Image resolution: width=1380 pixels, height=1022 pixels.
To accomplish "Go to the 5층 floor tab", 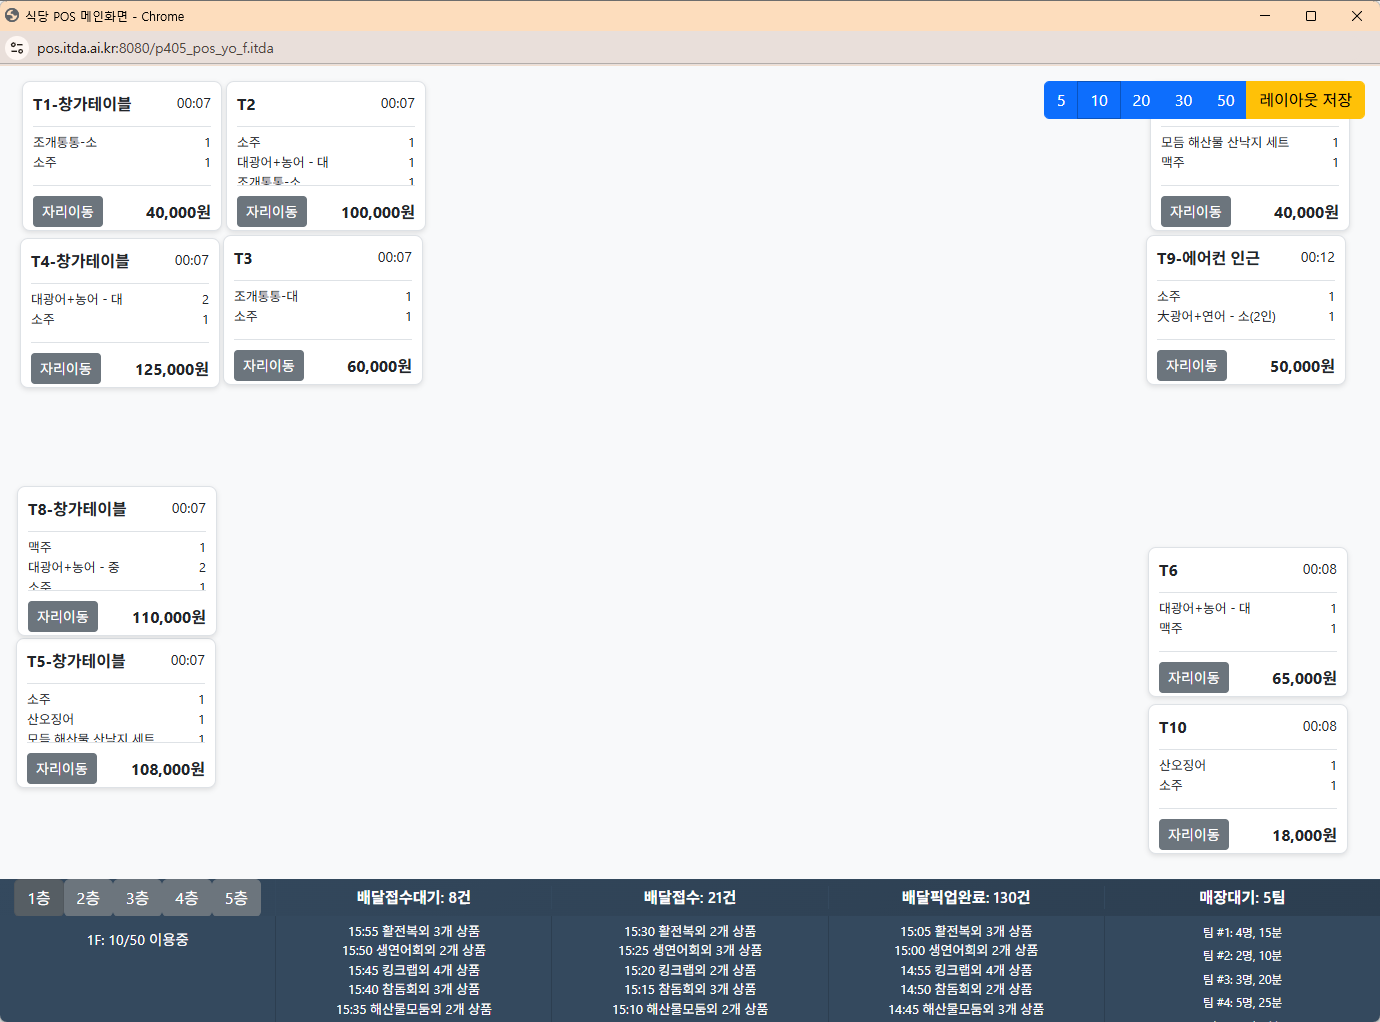I will point(236,898).
